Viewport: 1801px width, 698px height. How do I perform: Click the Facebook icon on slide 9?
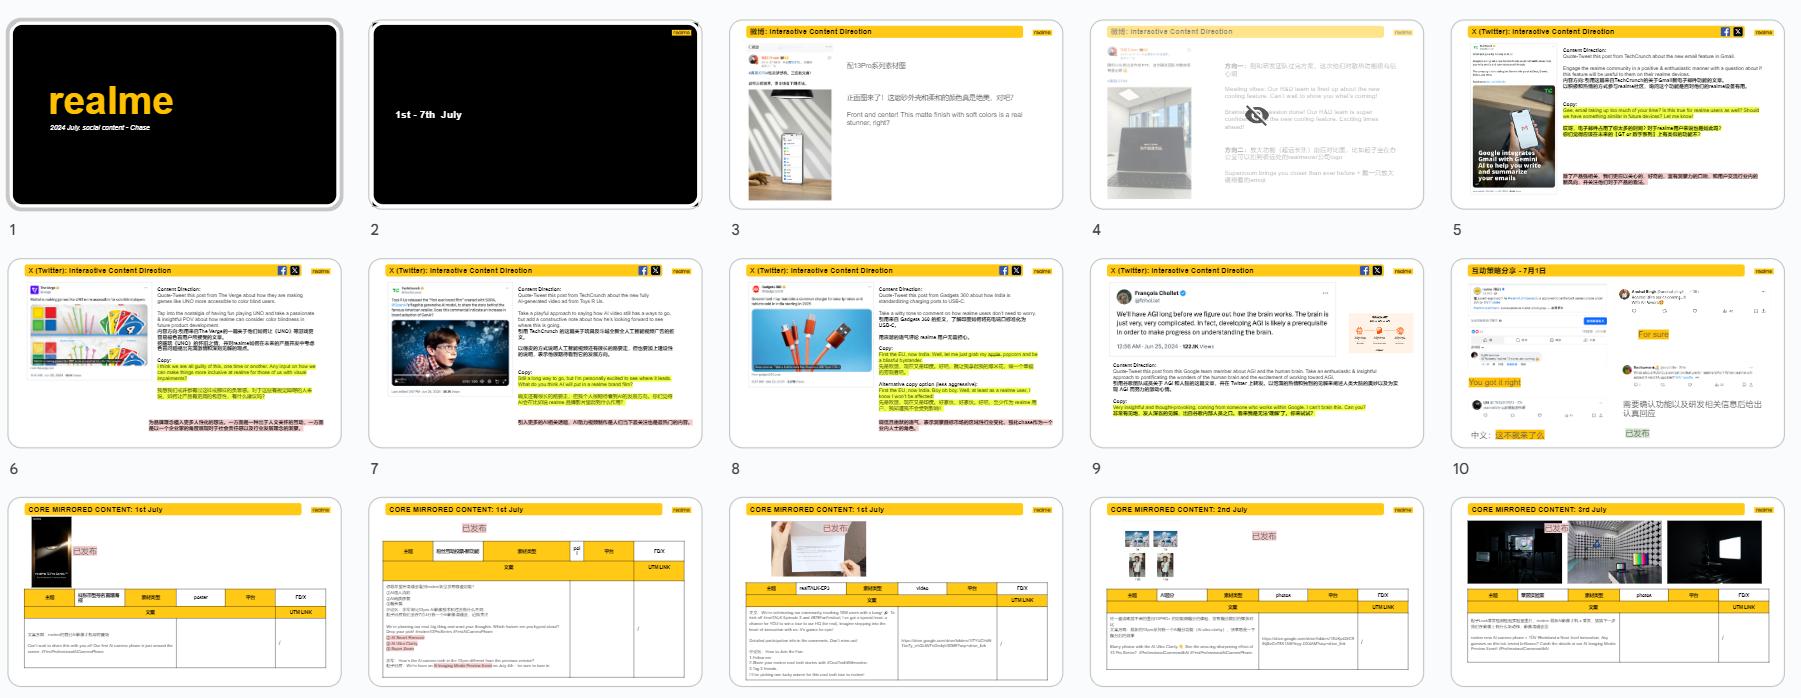click(x=1365, y=271)
